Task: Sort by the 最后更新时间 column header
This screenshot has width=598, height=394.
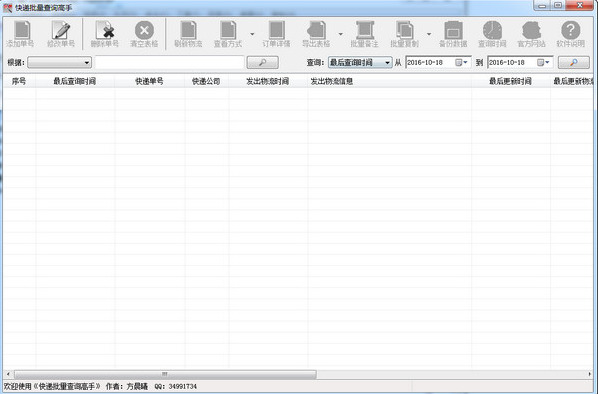Action: pos(511,81)
